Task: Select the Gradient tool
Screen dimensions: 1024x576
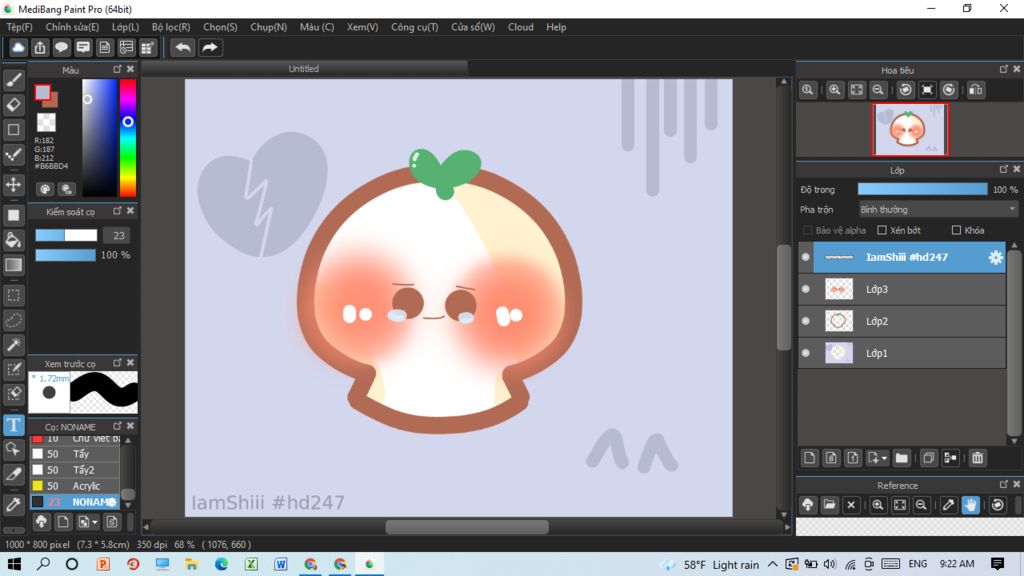Action: click(x=14, y=265)
